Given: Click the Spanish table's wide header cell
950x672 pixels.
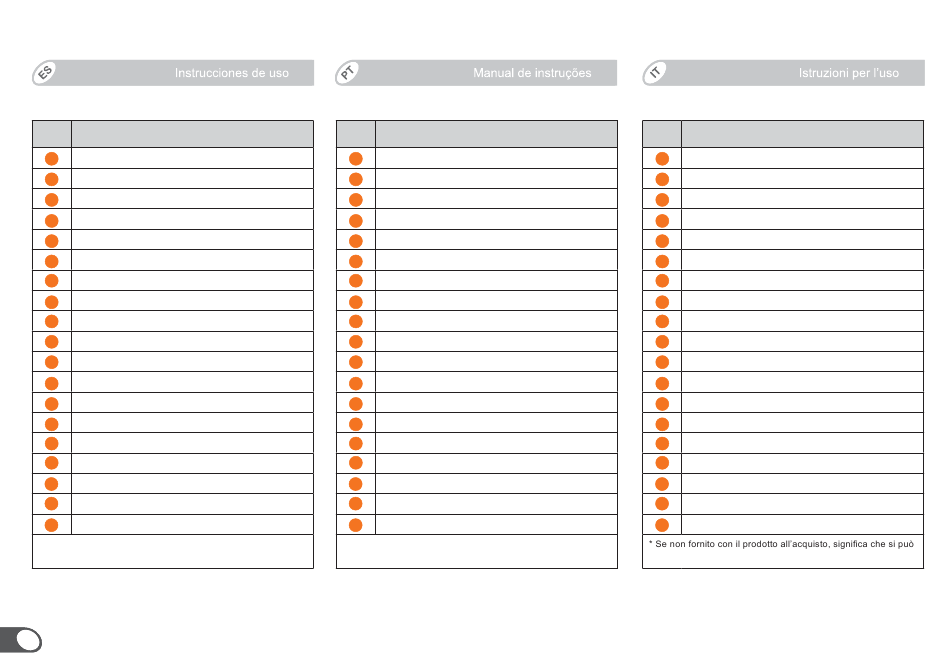Looking at the screenshot, I should [192, 134].
